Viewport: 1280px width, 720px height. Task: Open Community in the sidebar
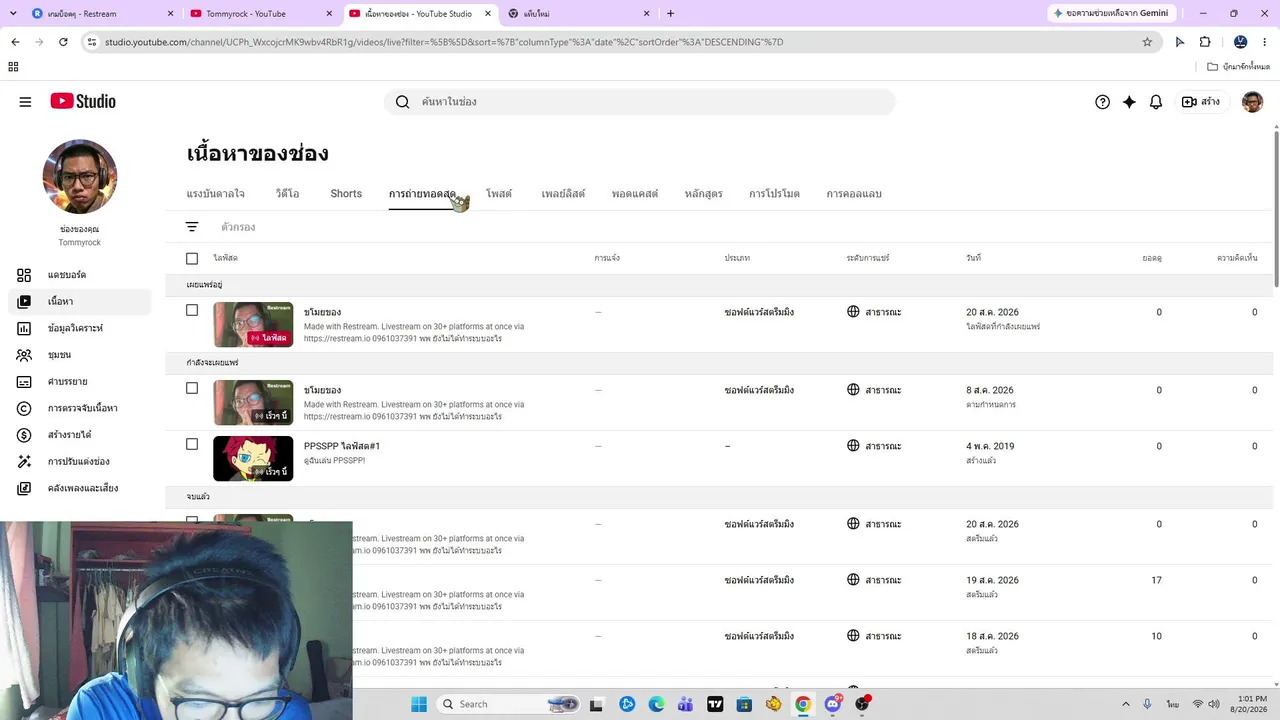[x=80, y=355]
